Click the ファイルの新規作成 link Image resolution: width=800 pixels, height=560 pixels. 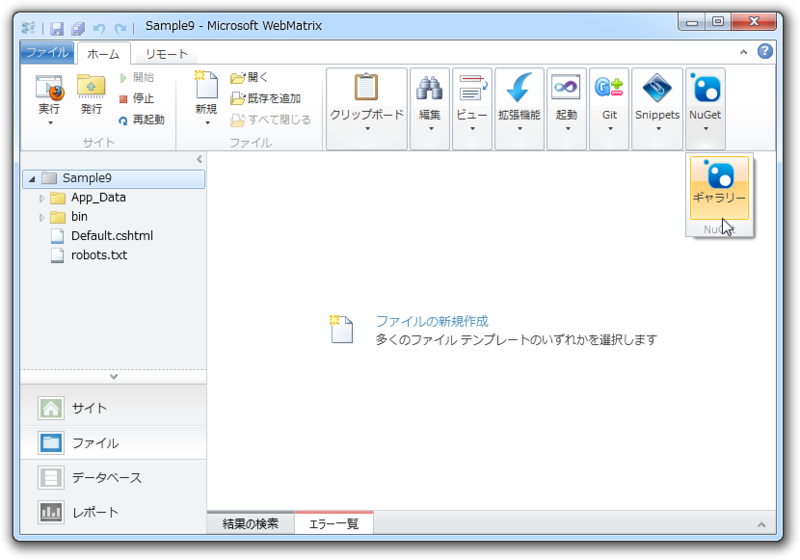click(x=432, y=321)
